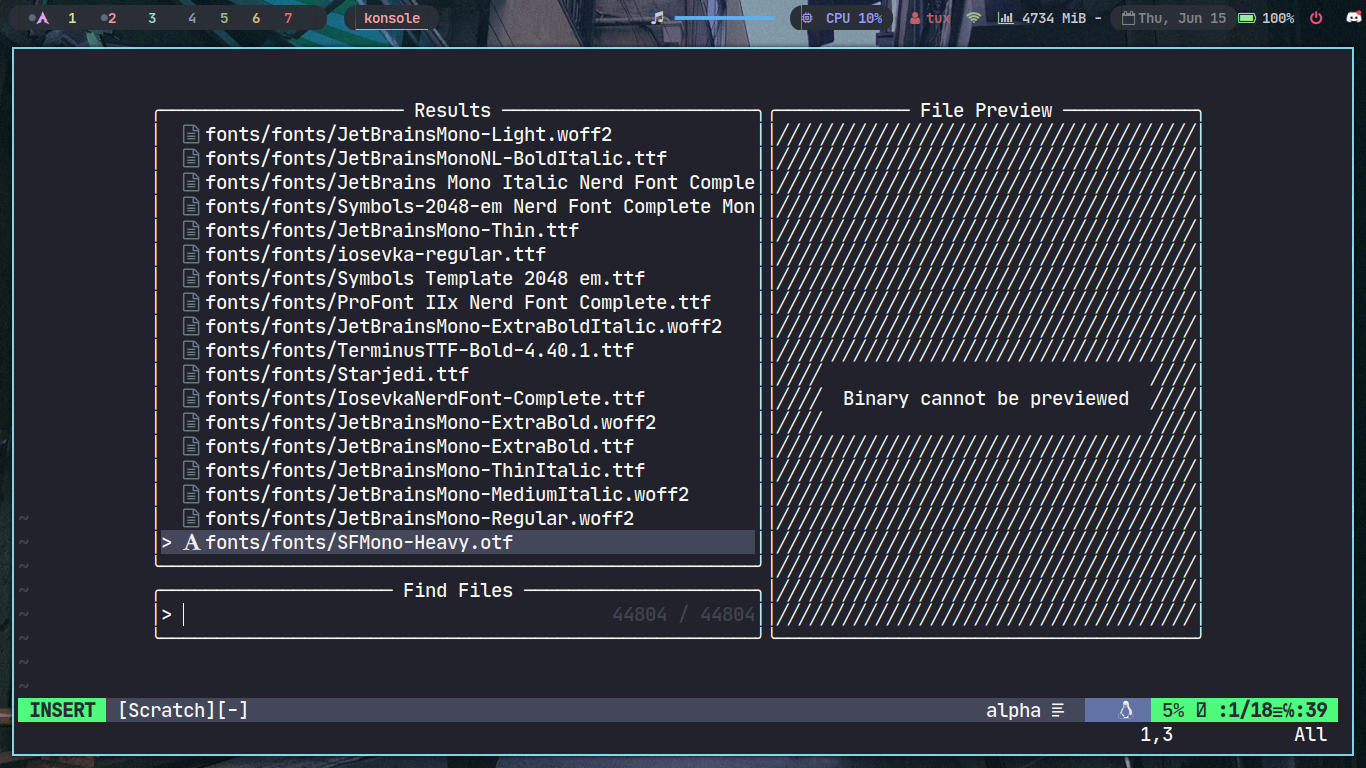This screenshot has width=1366, height=768.
Task: Click the INSERT mode indicator
Action: (62, 710)
